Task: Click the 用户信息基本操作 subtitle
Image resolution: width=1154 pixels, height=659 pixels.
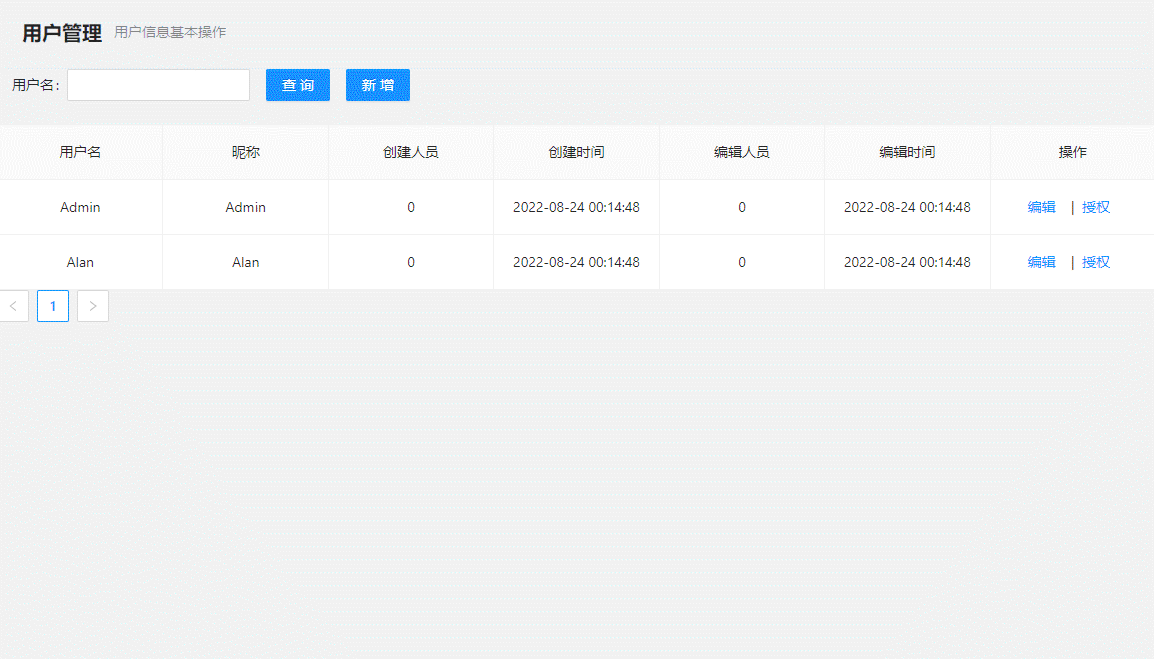Action: [170, 32]
